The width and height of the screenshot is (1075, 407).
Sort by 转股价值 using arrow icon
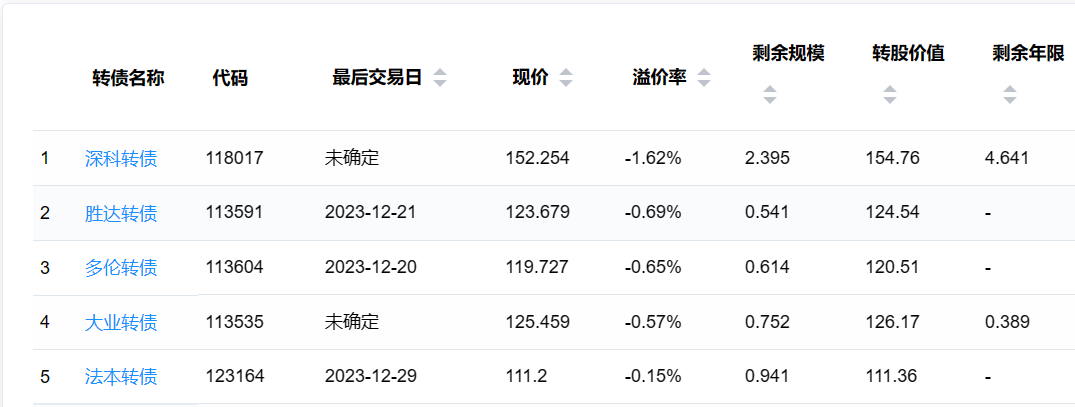[889, 95]
